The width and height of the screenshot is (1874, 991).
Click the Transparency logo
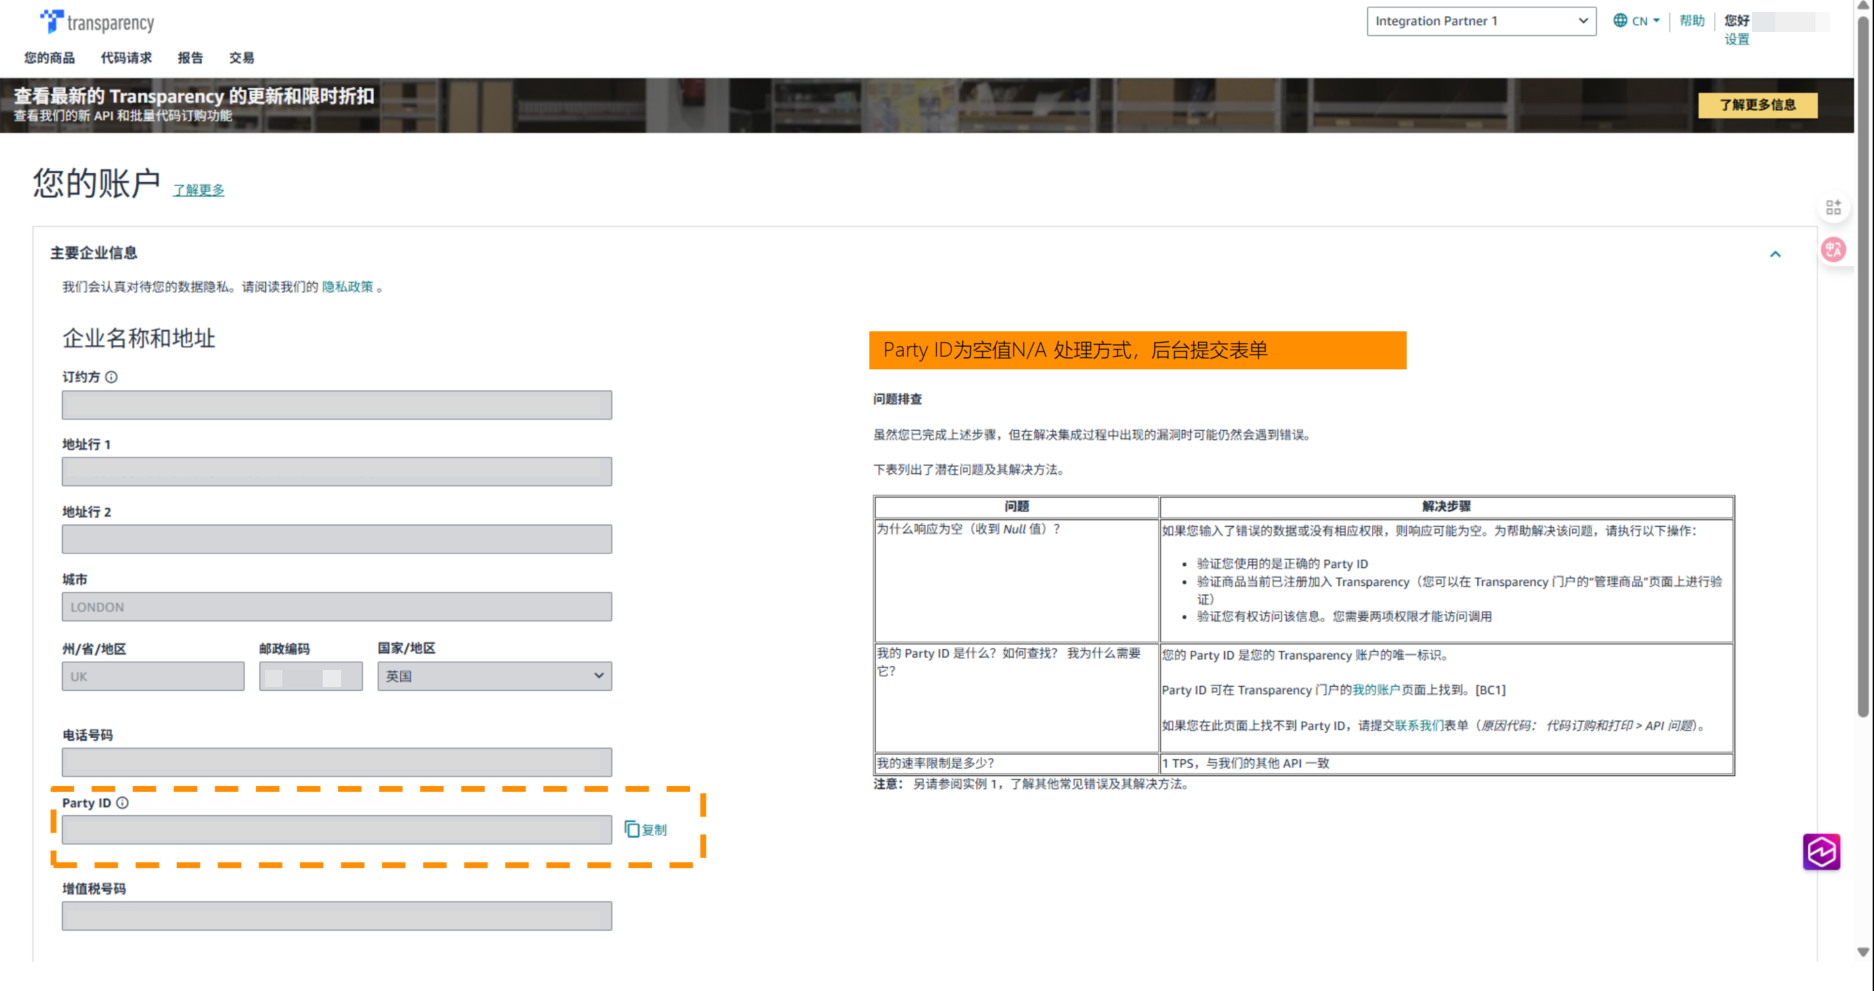click(x=97, y=22)
